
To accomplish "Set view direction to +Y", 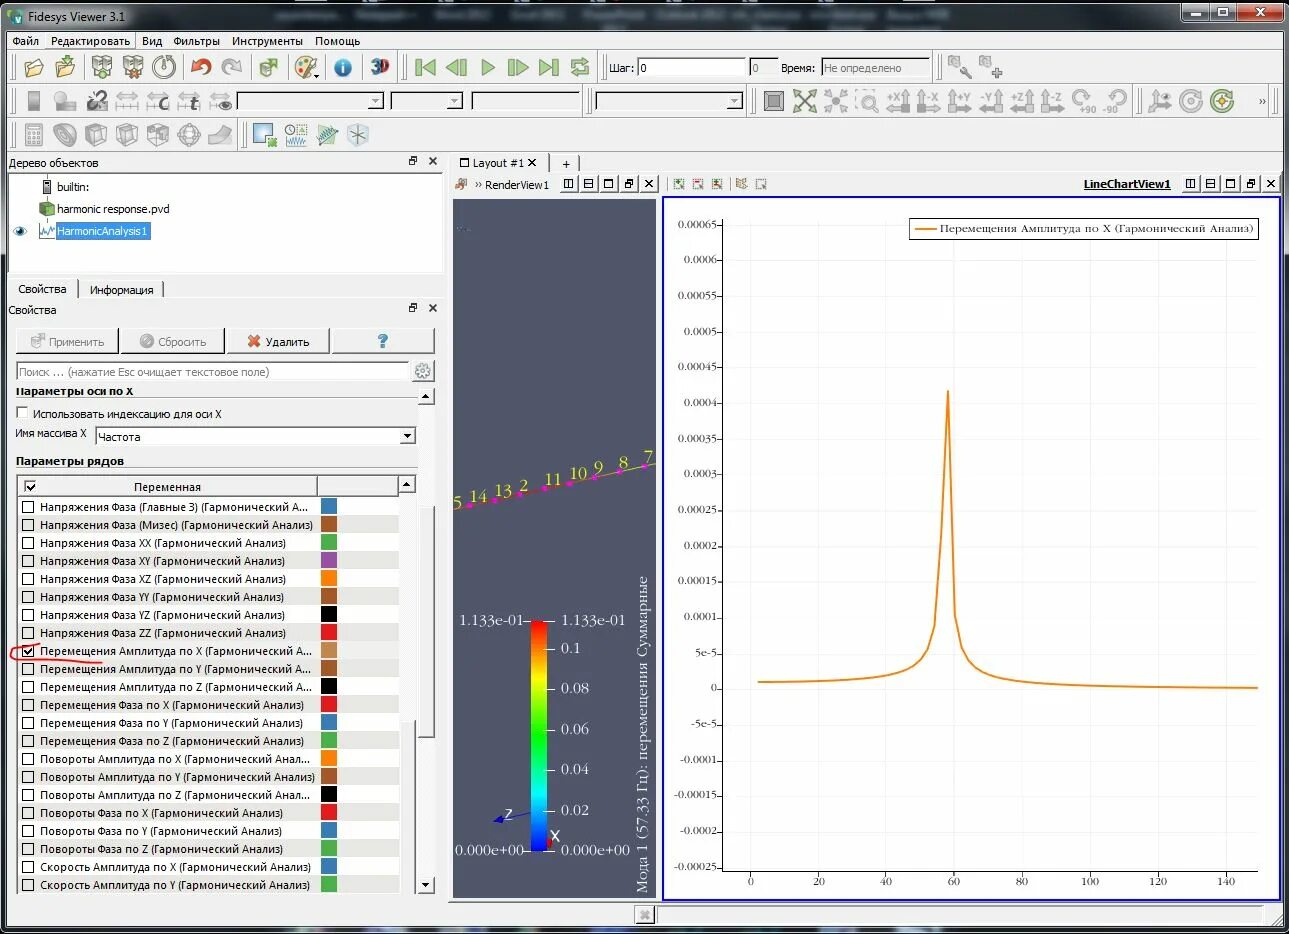I will [960, 101].
